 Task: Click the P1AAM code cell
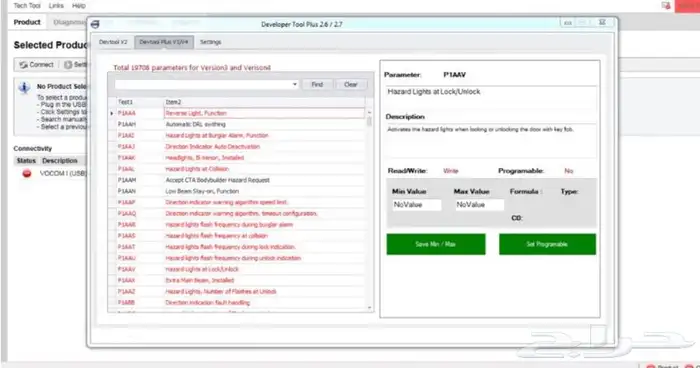point(140,180)
